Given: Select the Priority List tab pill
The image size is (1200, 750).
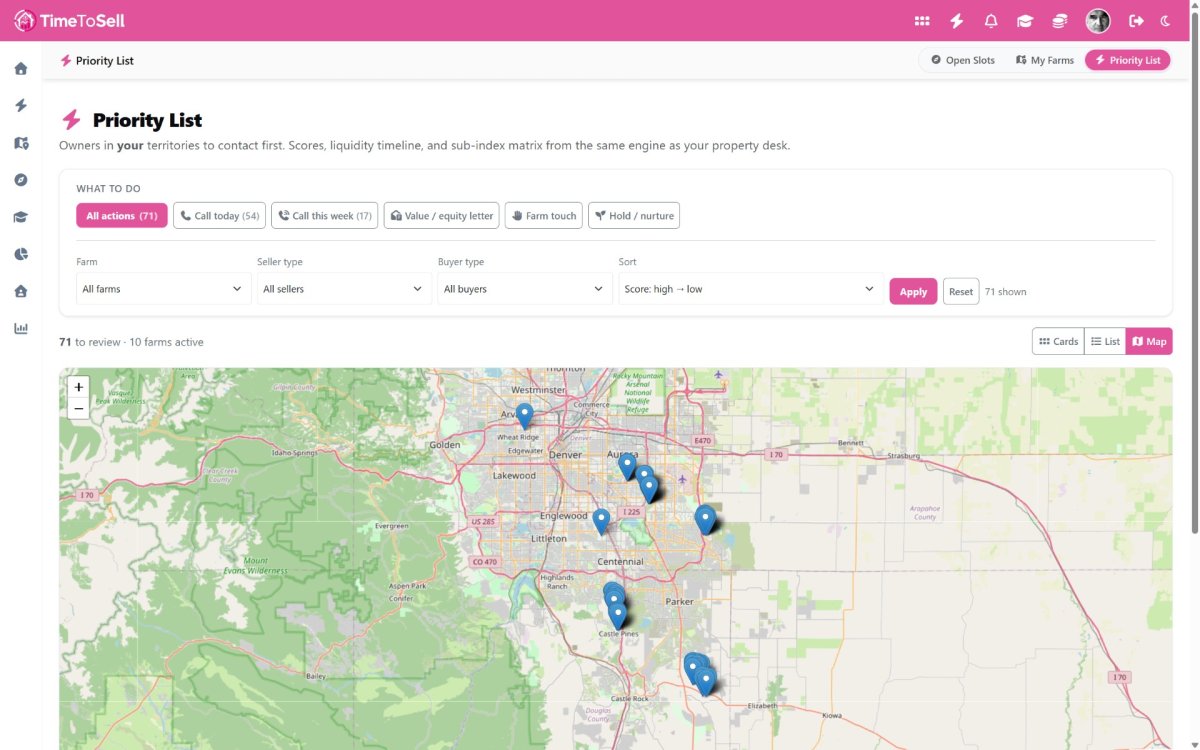Looking at the screenshot, I should point(1127,60).
